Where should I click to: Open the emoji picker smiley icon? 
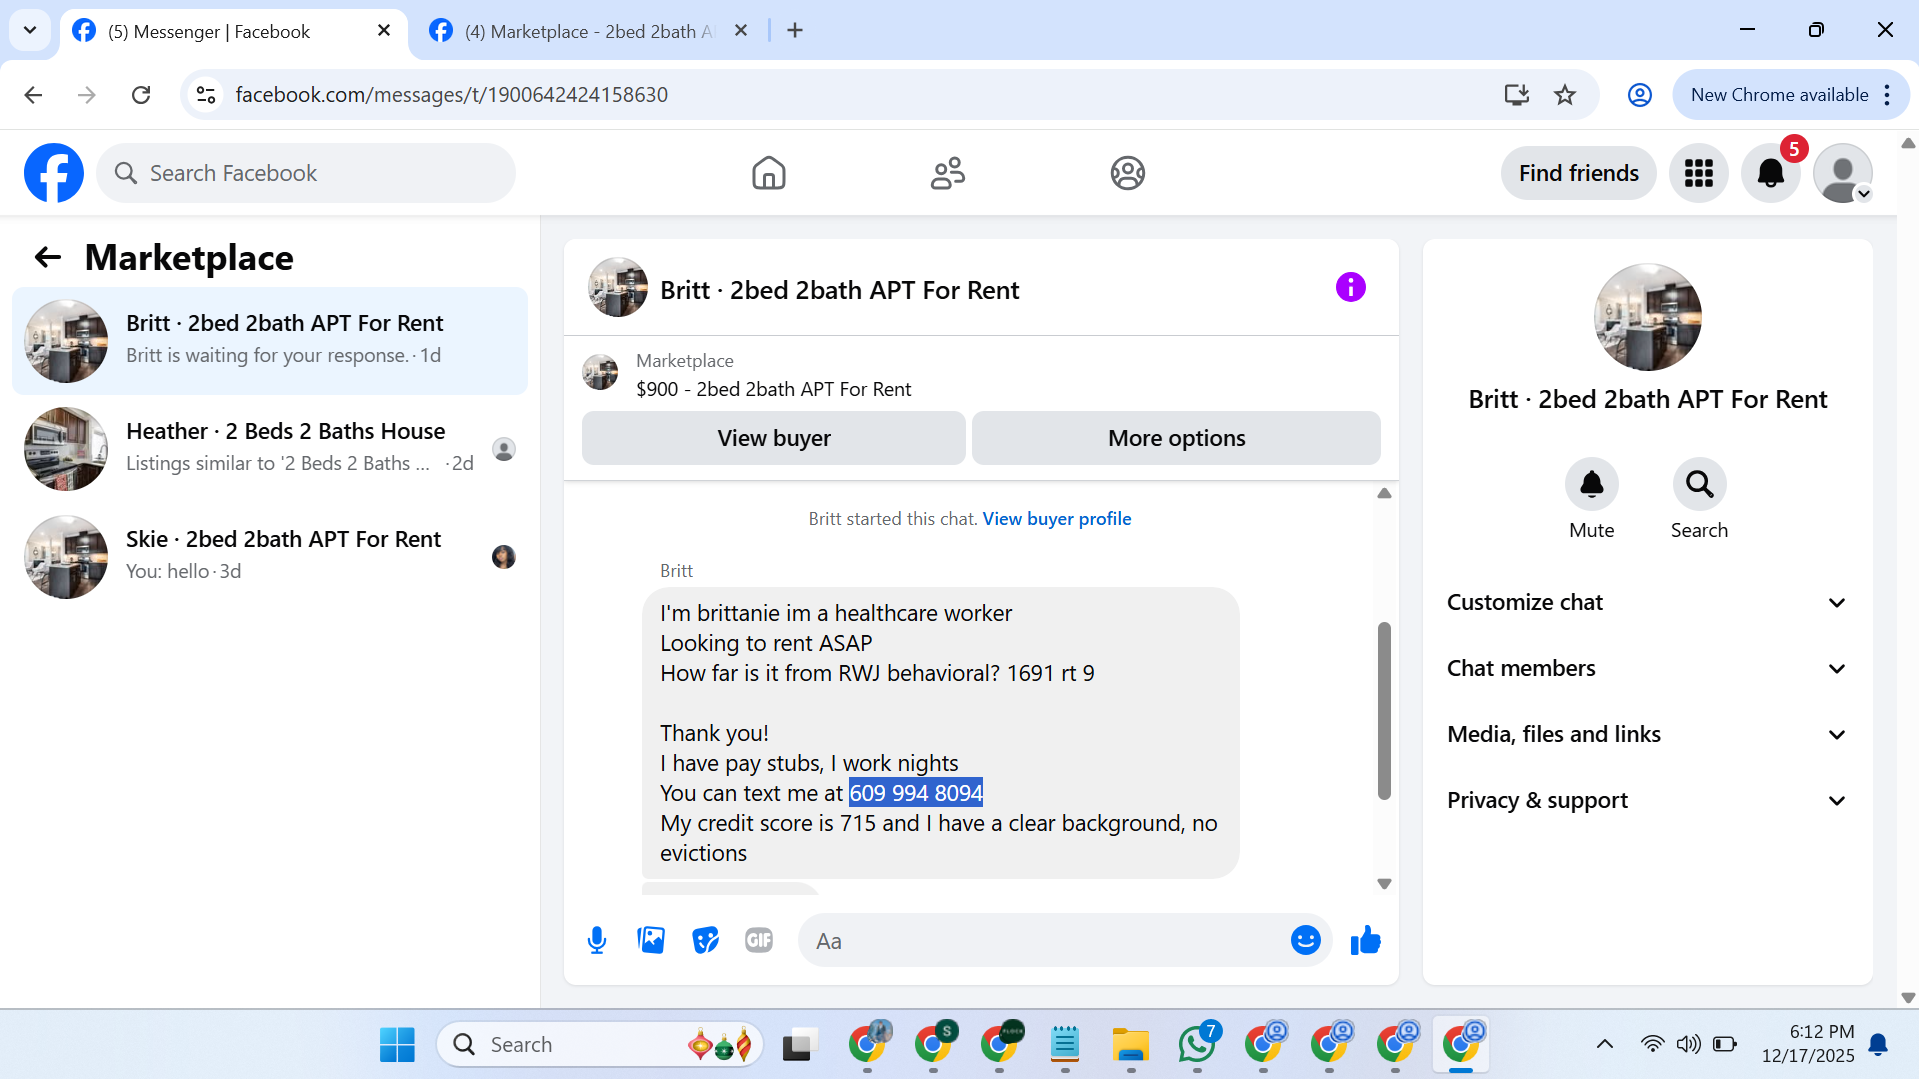click(1305, 940)
